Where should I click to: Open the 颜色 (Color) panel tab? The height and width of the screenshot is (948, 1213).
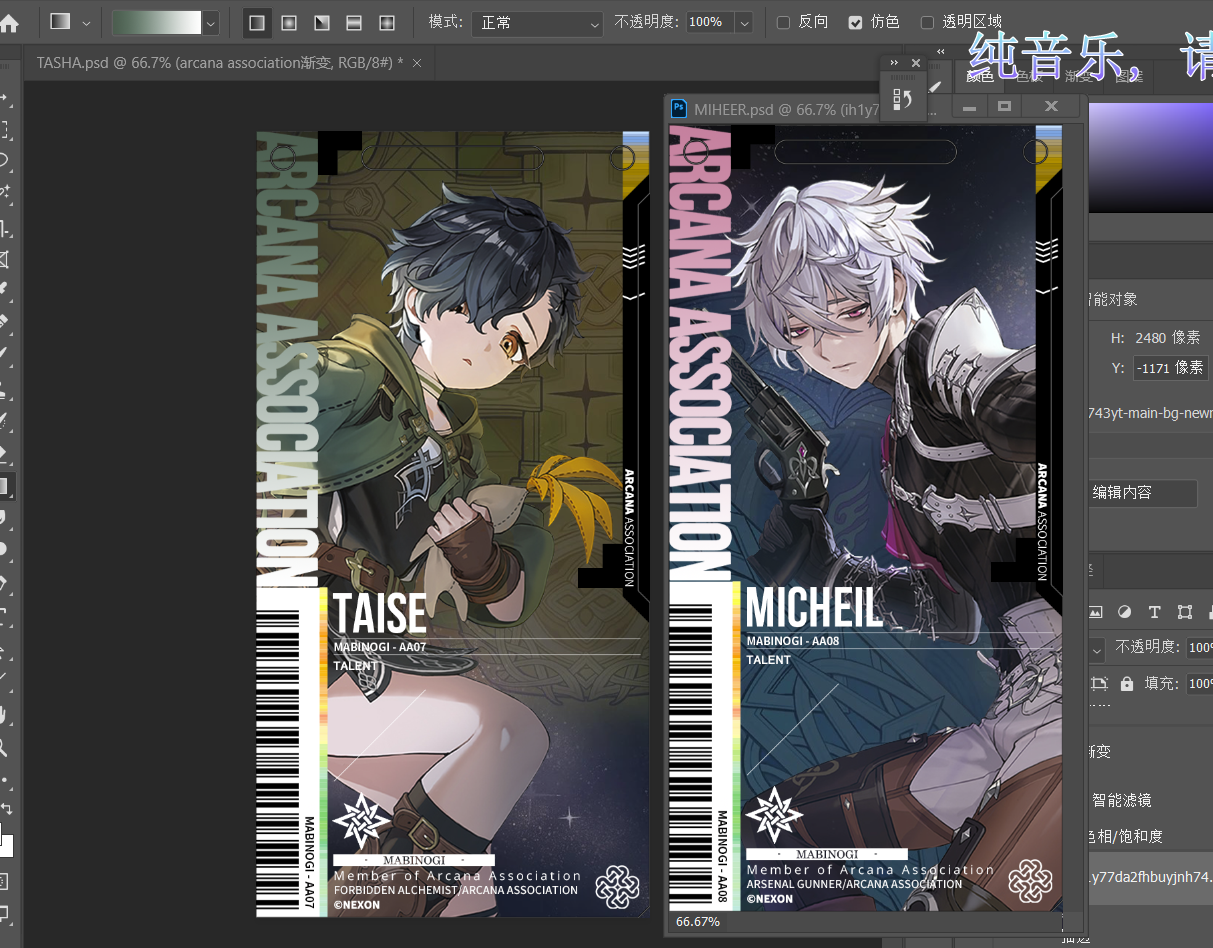[x=980, y=76]
